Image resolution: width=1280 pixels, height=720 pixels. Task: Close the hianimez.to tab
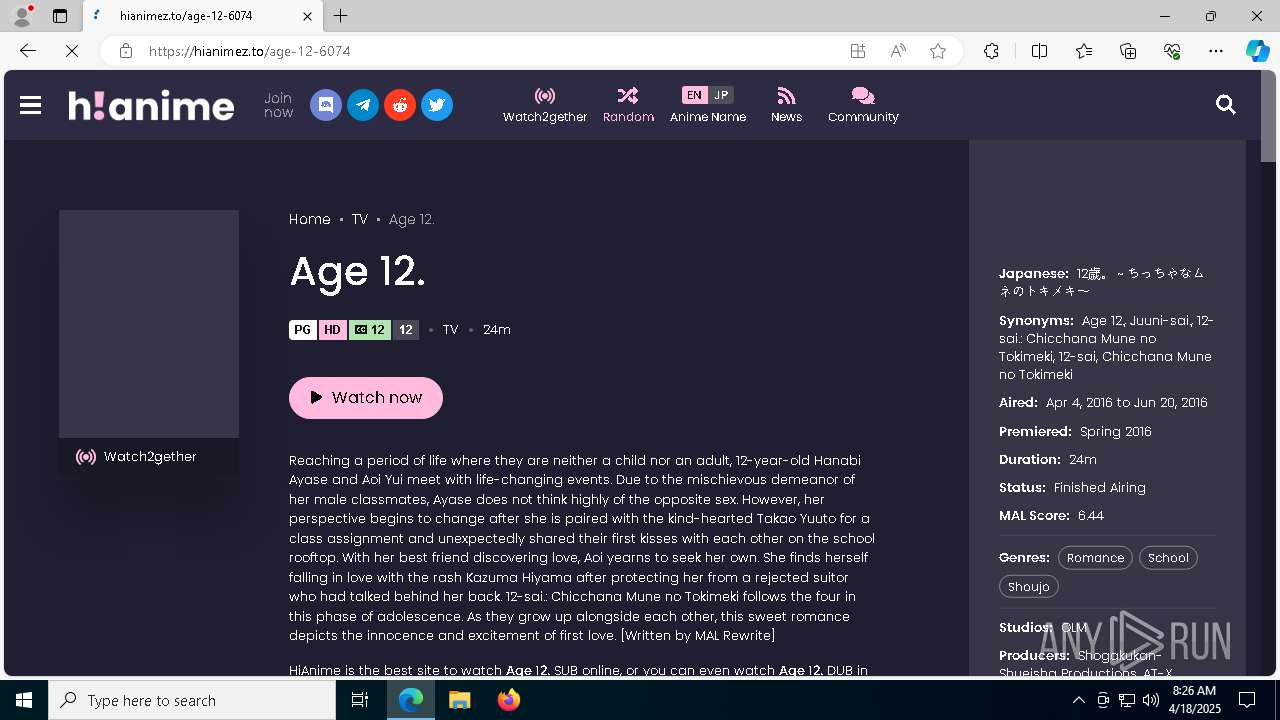307,16
